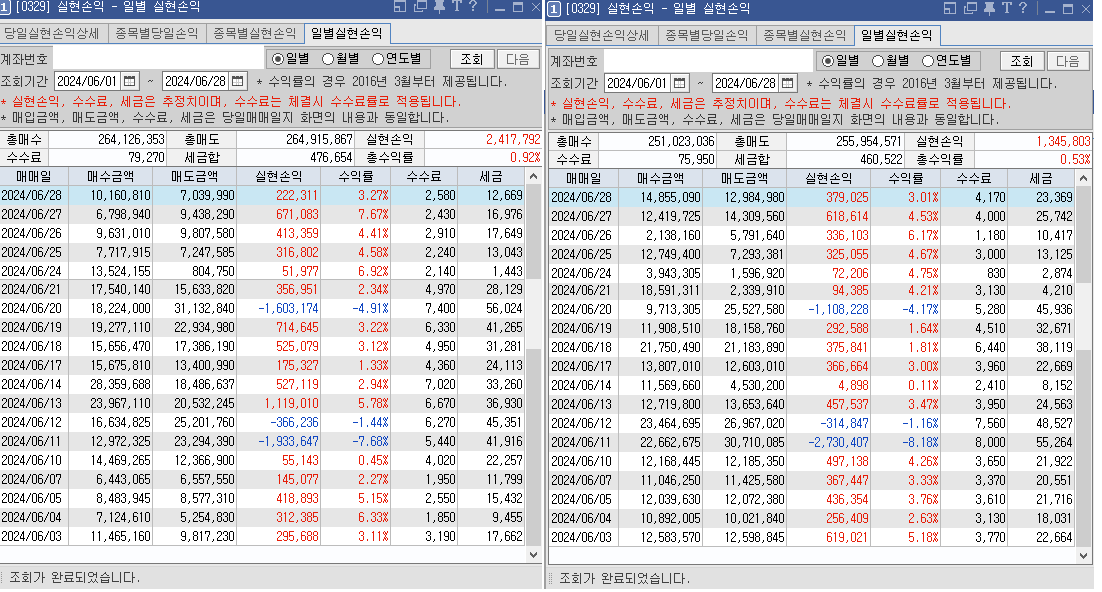Select 월별 radio button in left window
Viewport: 1102px width, 592px height.
[328, 59]
